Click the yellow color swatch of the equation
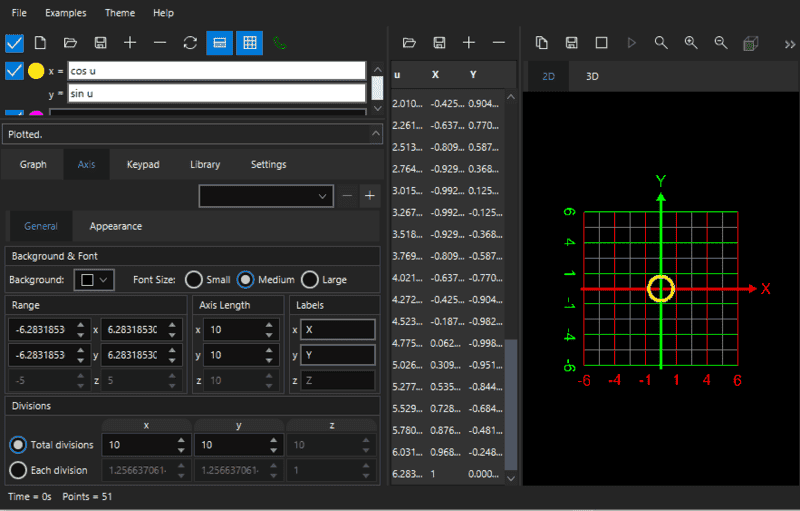The width and height of the screenshot is (800, 511). (36, 71)
